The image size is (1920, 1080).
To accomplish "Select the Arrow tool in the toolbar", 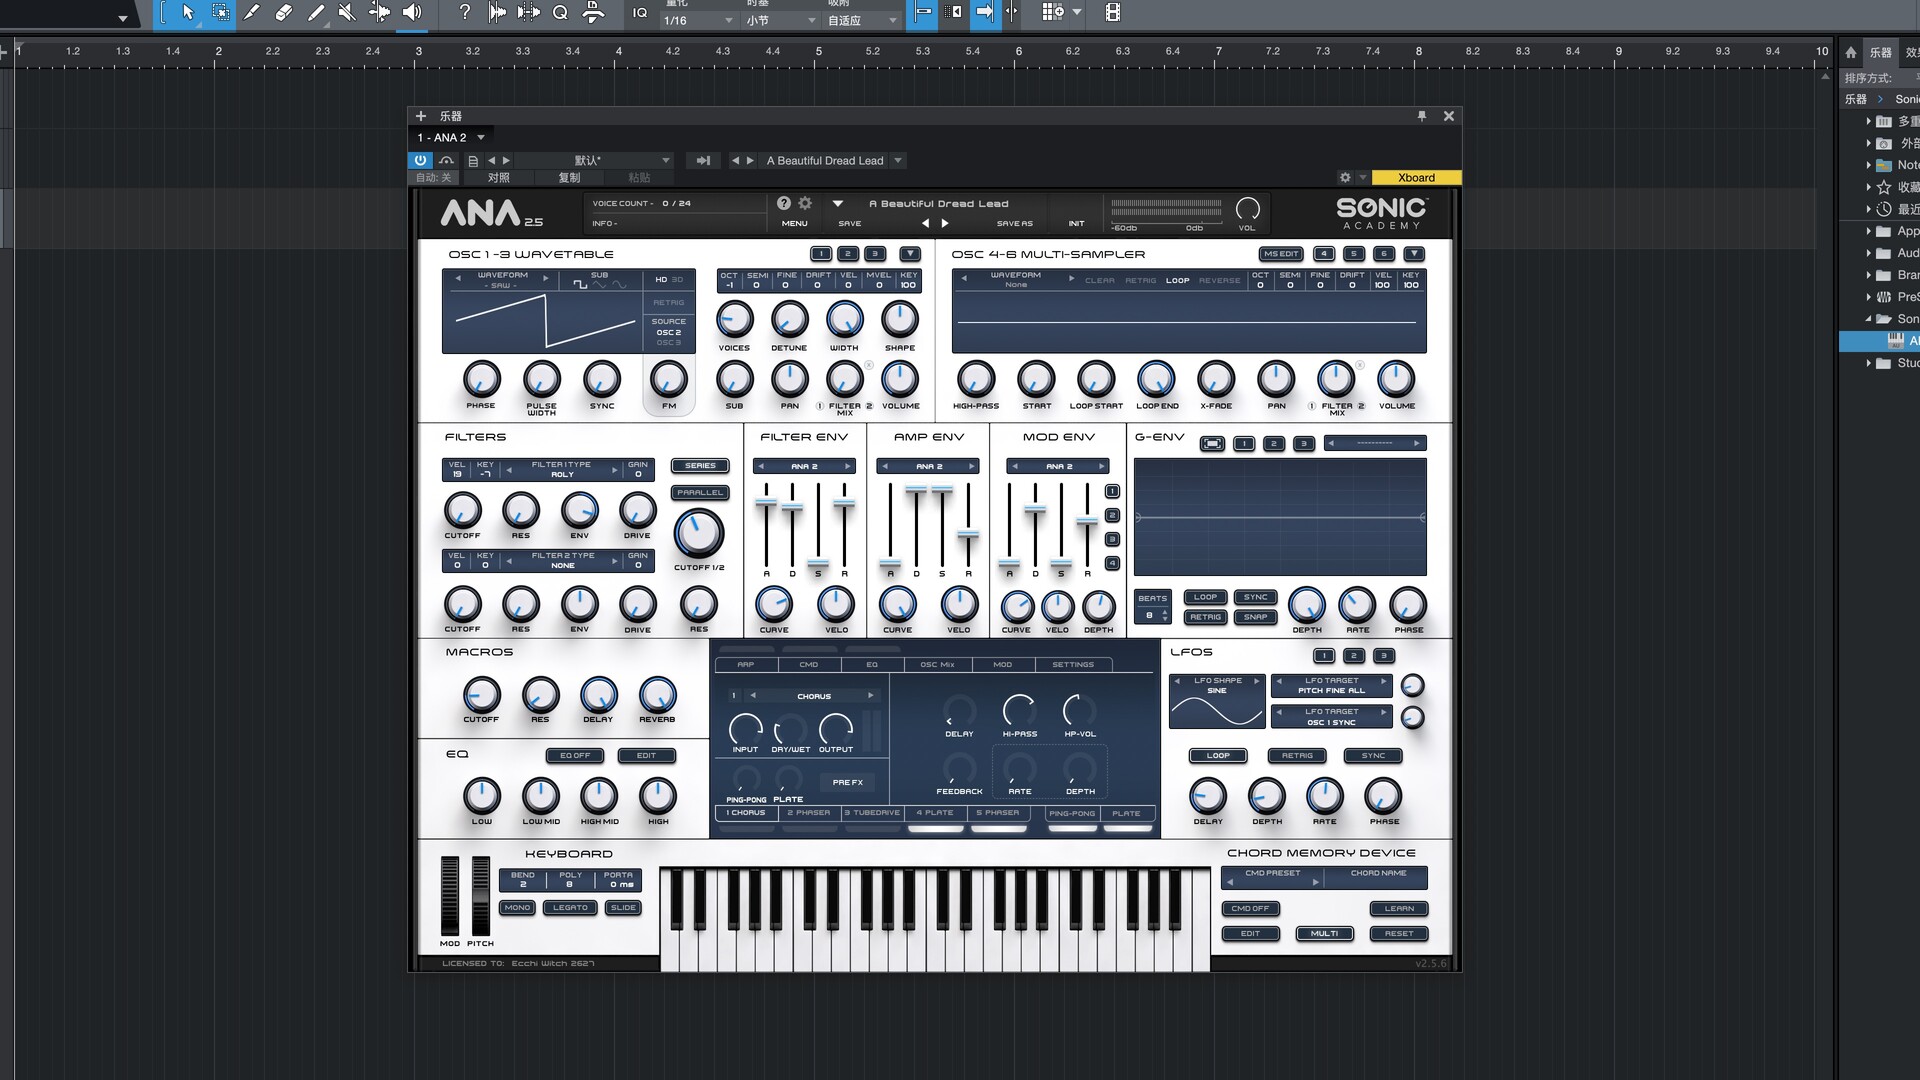I will click(x=188, y=13).
